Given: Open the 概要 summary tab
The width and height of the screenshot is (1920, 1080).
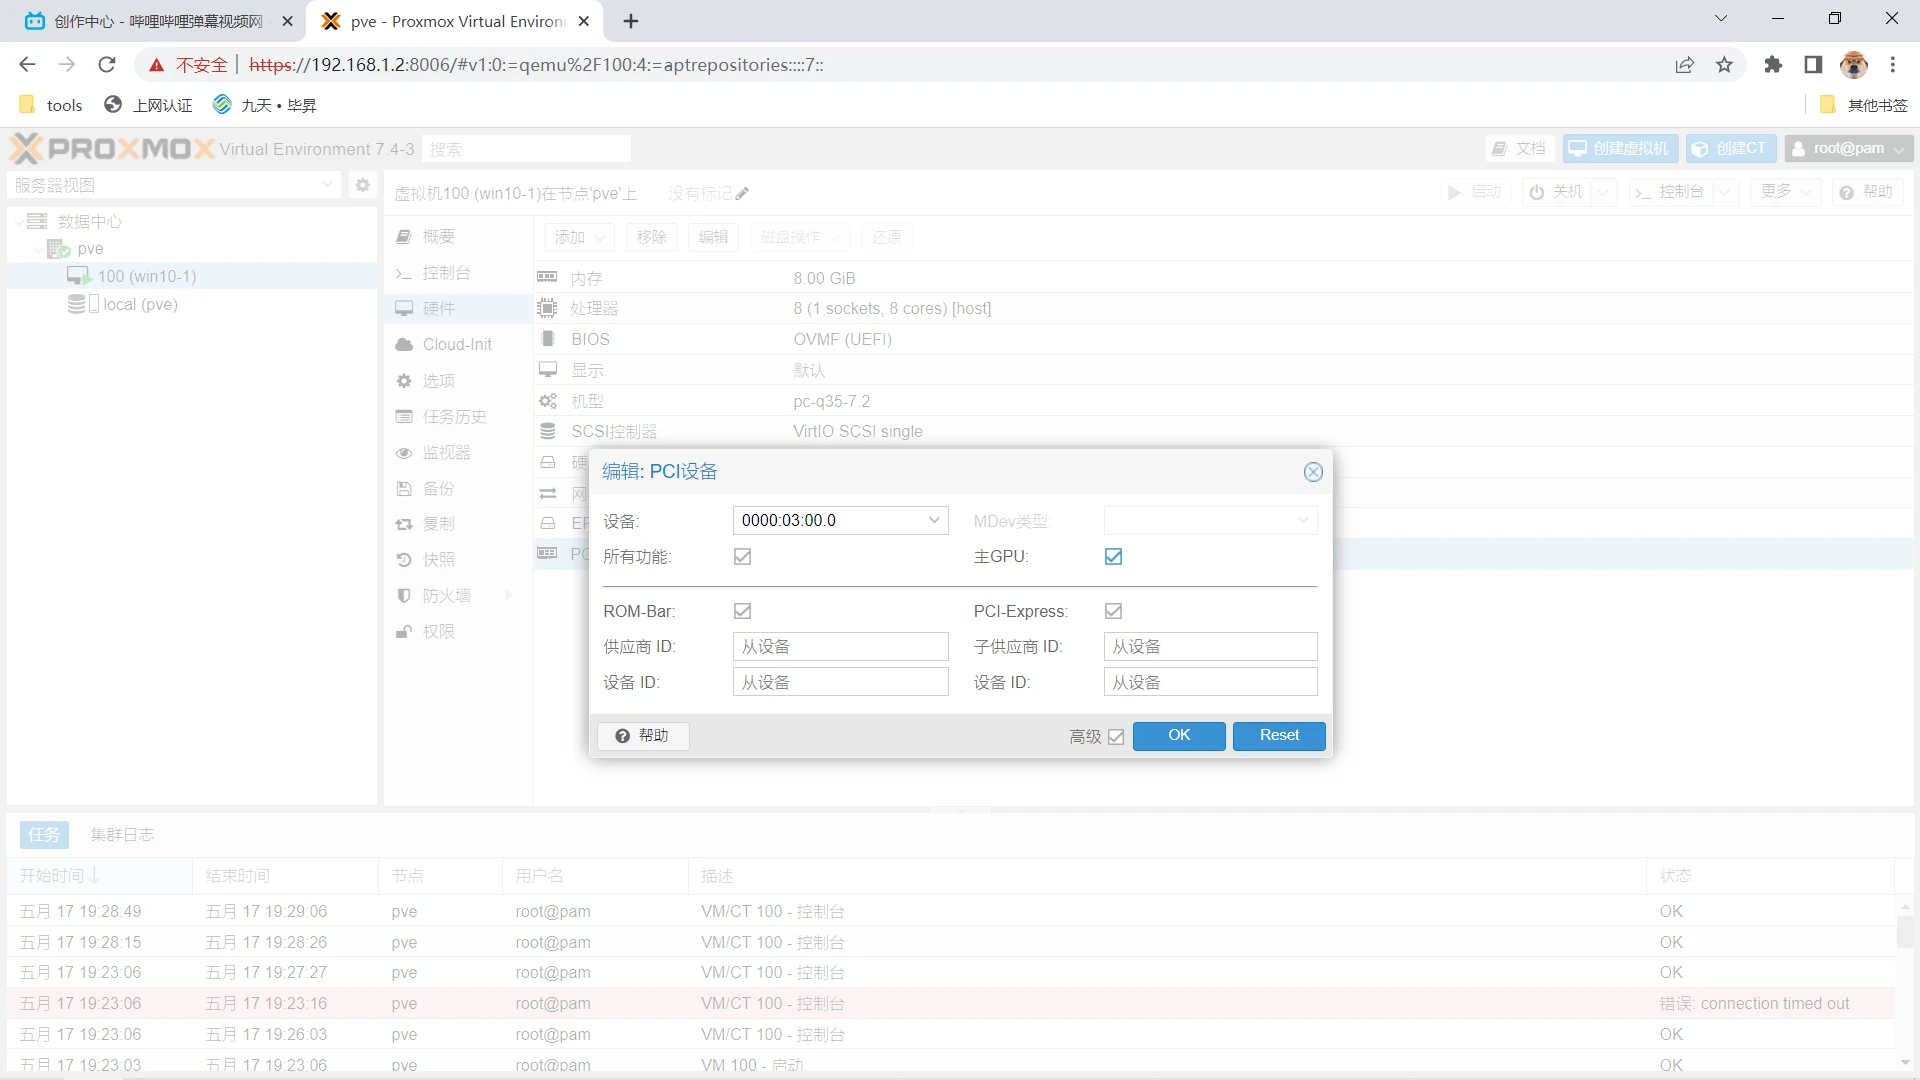Looking at the screenshot, I should (458, 237).
